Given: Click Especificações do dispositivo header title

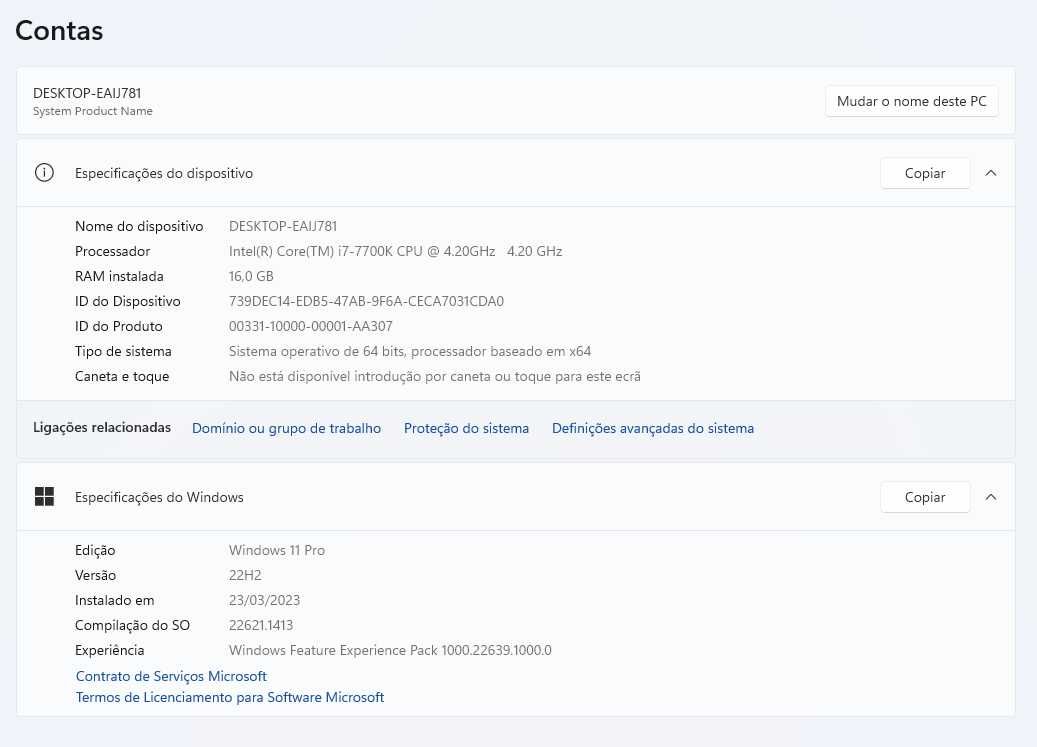Looking at the screenshot, I should pyautogui.click(x=164, y=173).
